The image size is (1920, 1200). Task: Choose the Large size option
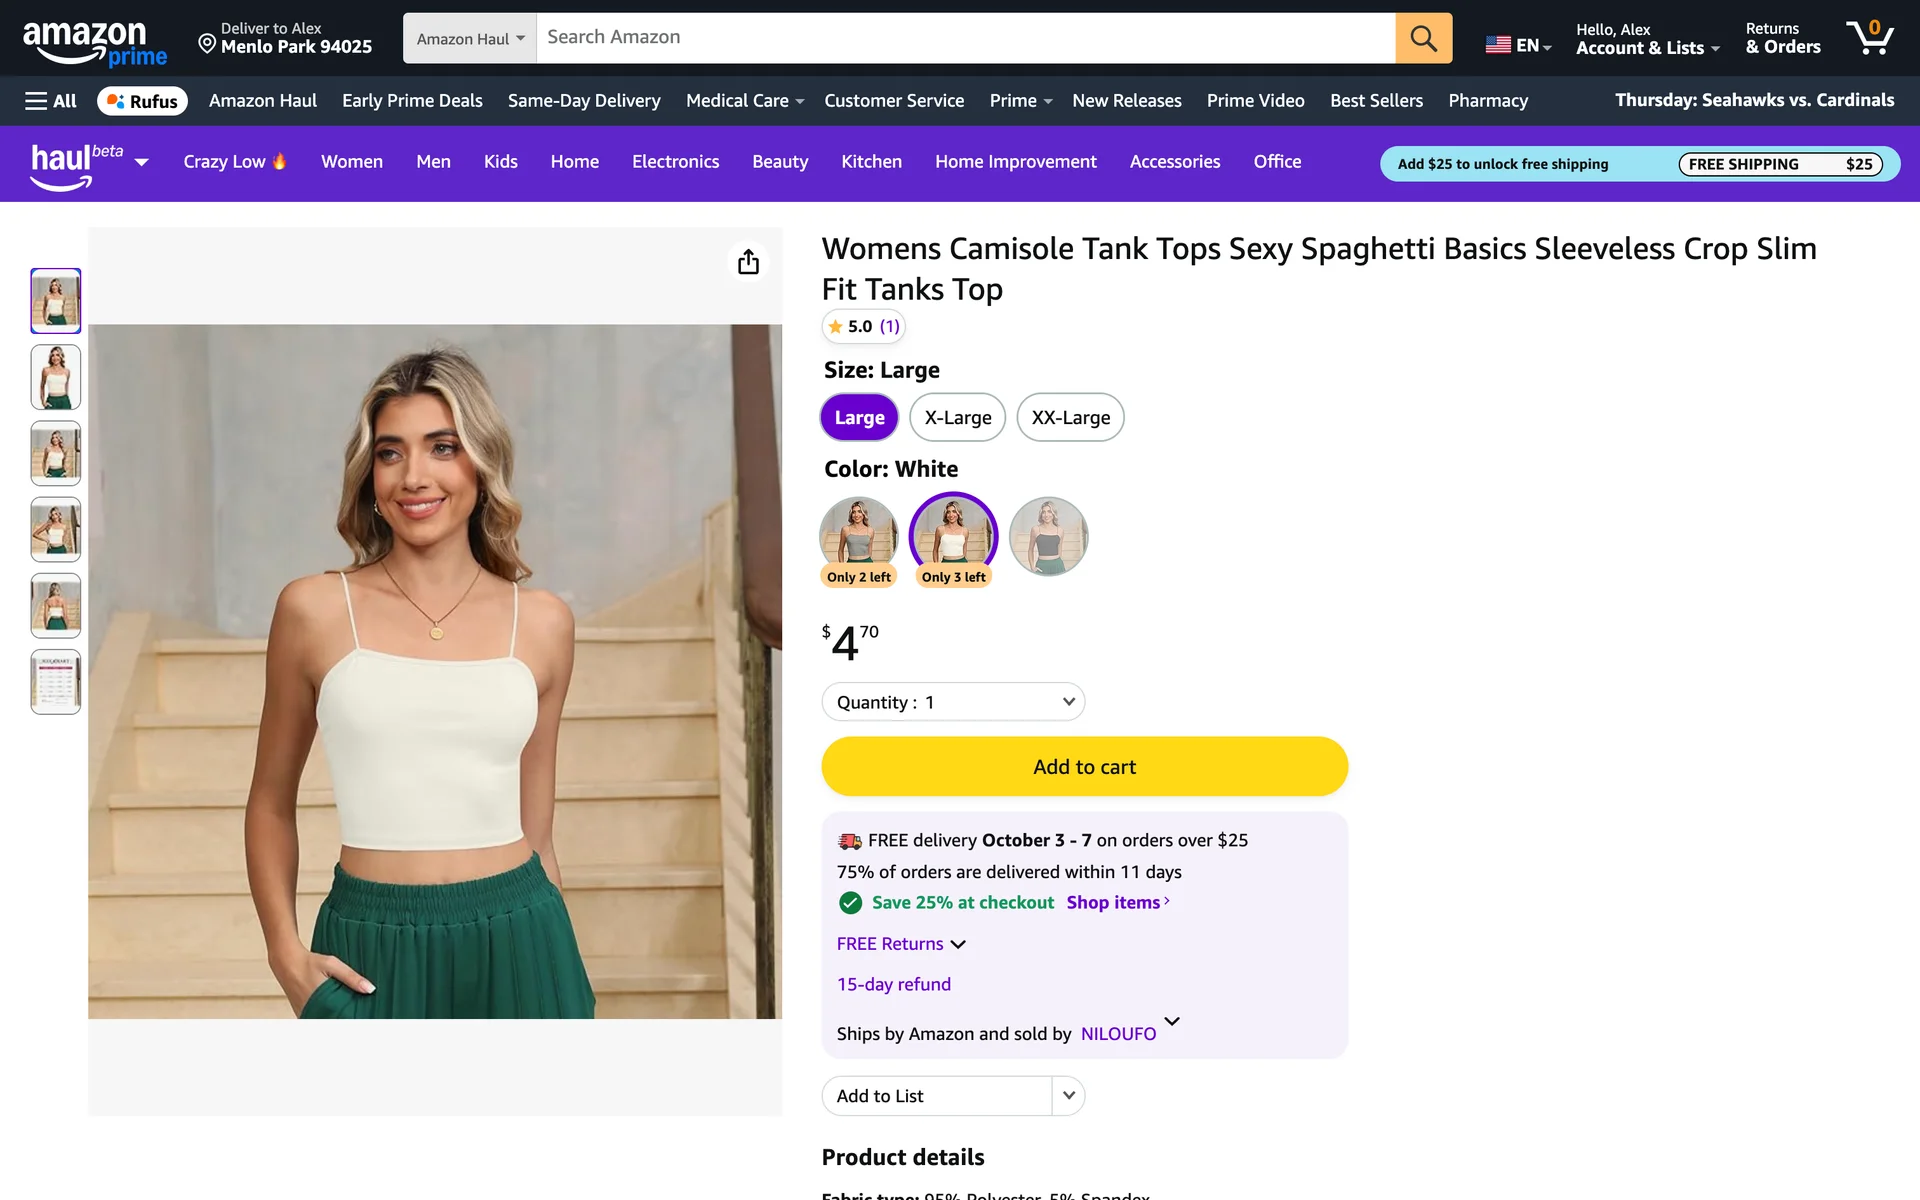(859, 418)
